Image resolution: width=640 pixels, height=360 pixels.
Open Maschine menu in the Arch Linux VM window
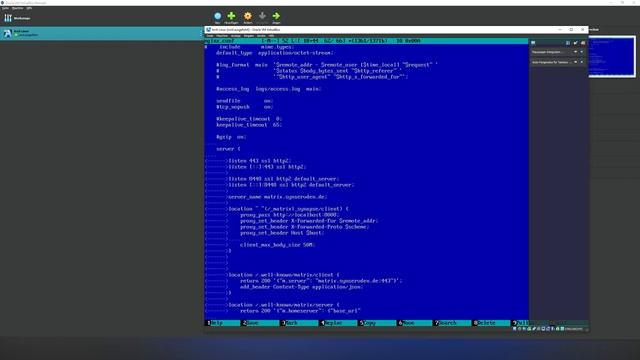click(222, 36)
